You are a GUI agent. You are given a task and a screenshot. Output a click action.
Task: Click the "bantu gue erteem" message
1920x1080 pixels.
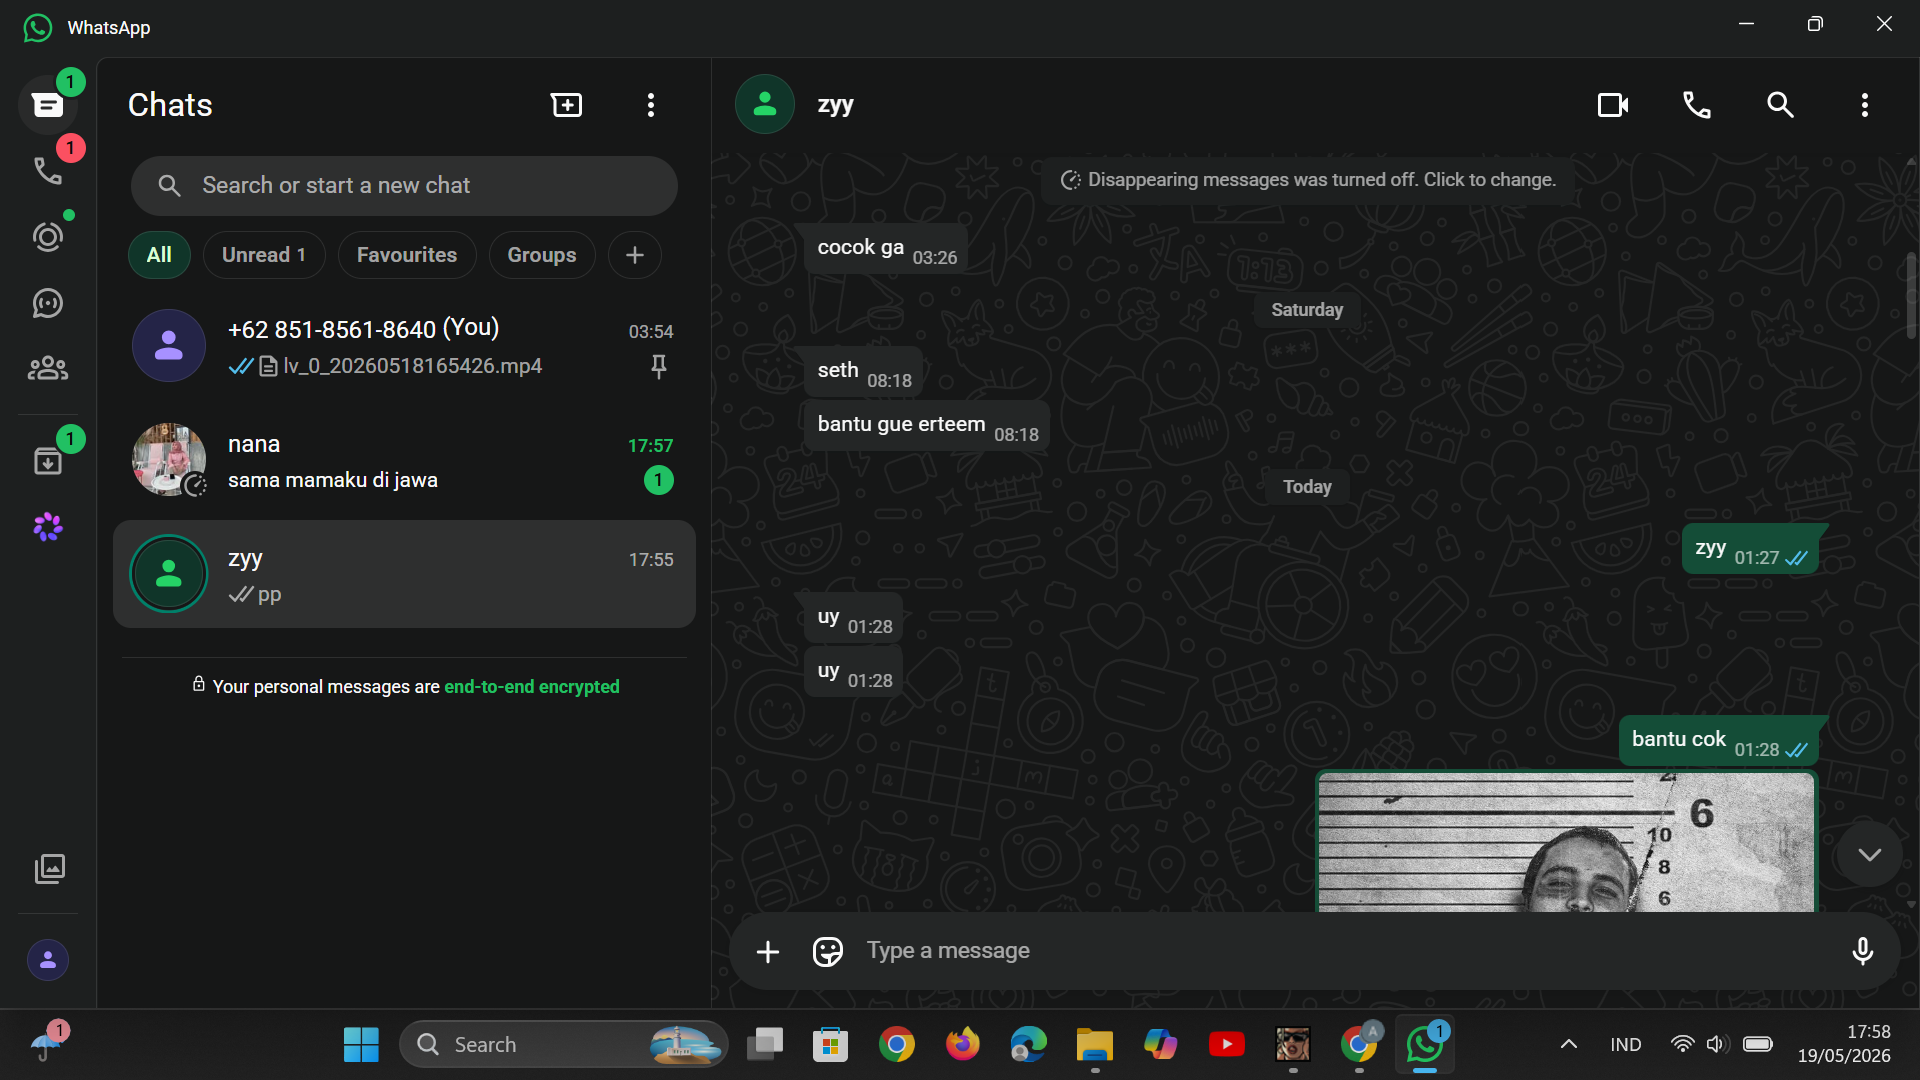[926, 426]
